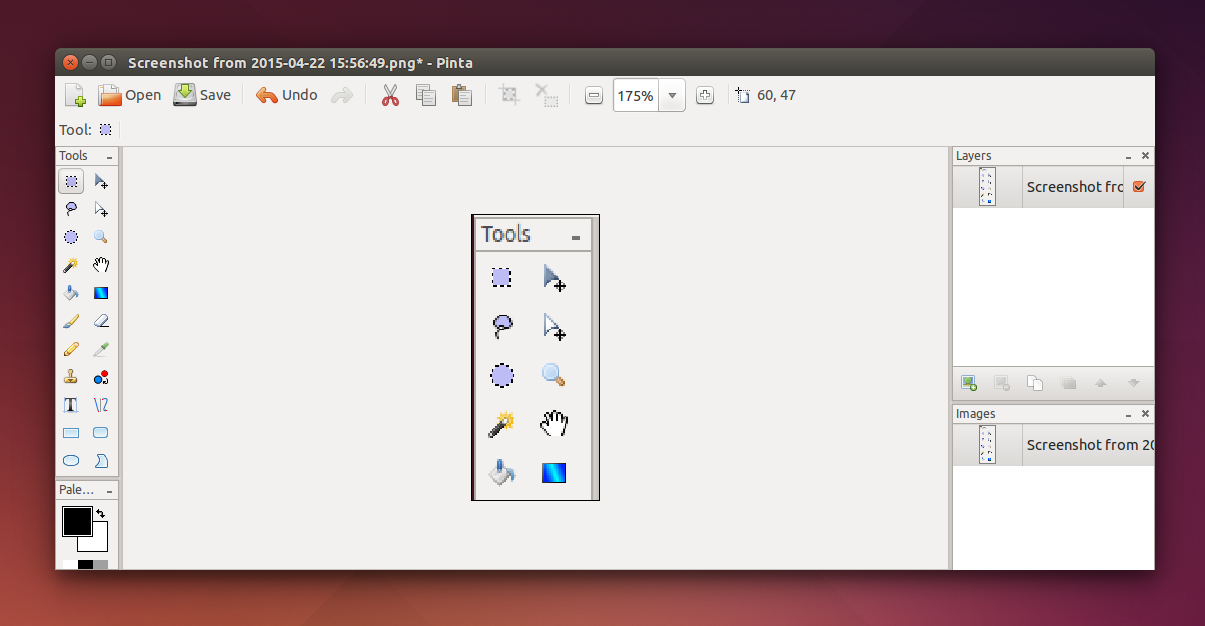Select the Color Picker tool
The height and width of the screenshot is (626, 1205).
click(x=100, y=349)
